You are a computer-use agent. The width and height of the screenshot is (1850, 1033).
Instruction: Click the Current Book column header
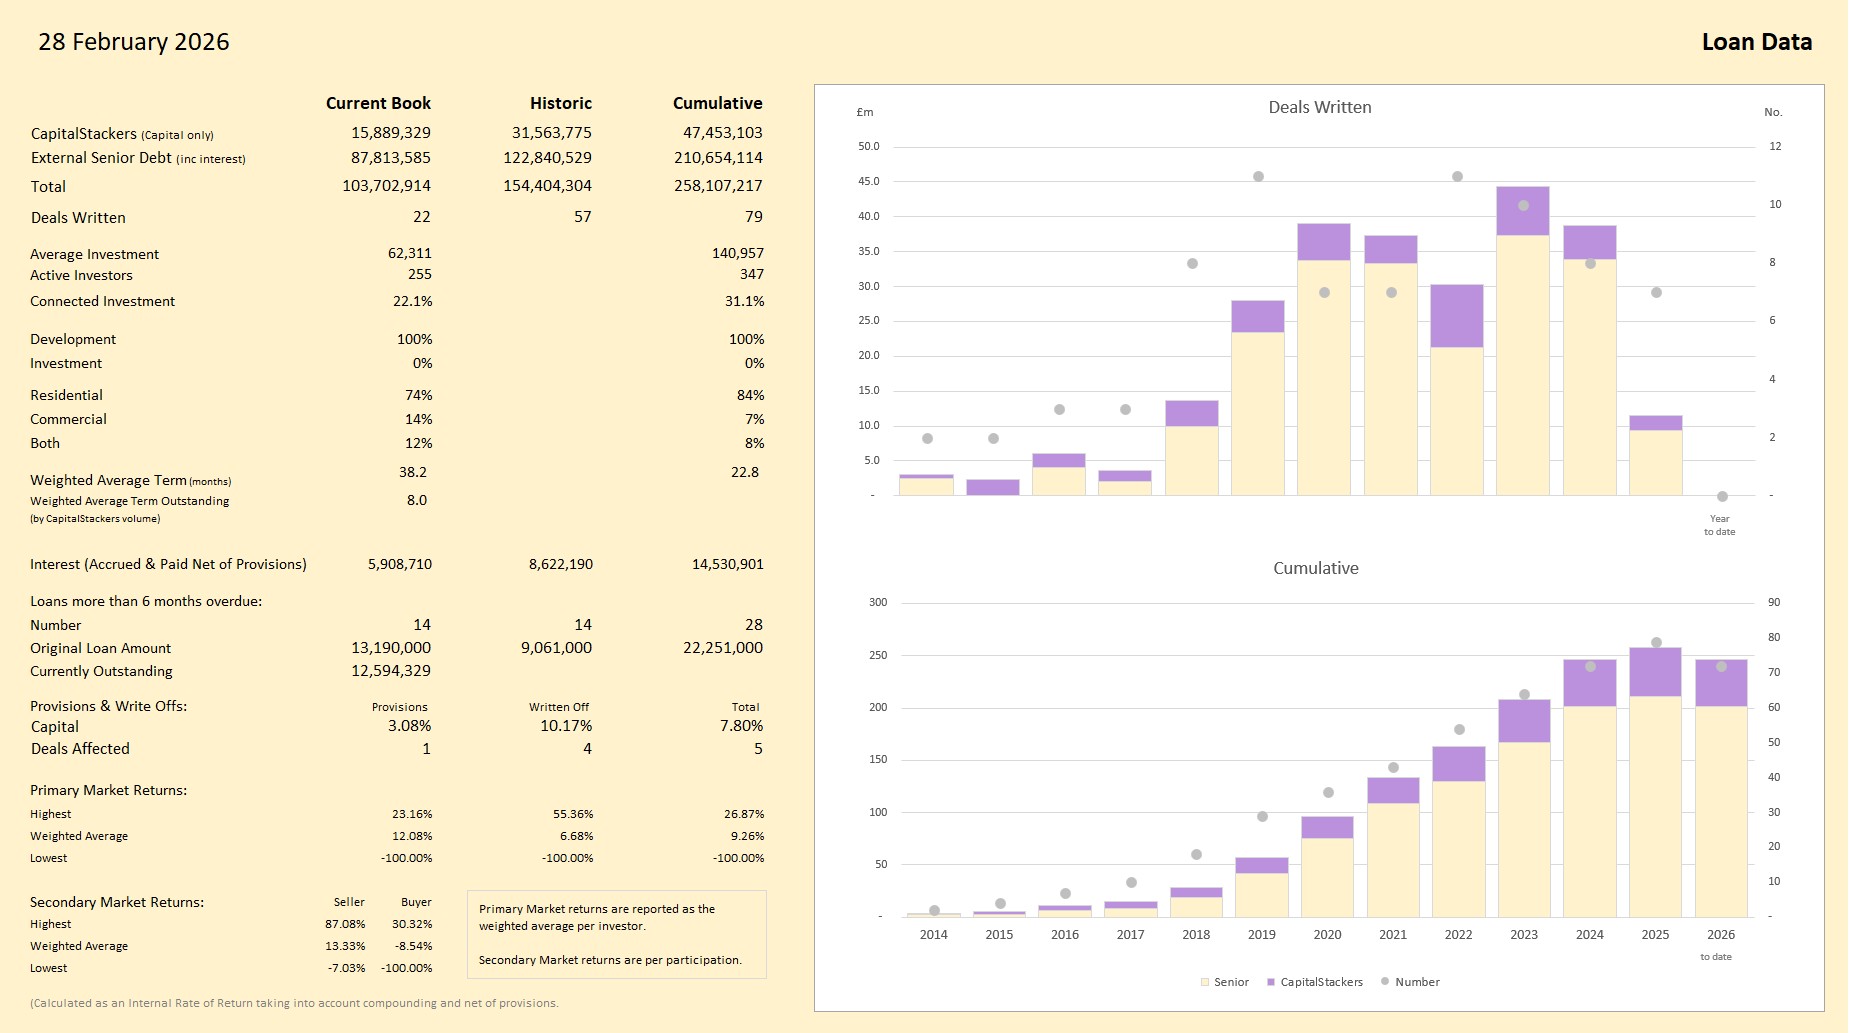[x=378, y=103]
